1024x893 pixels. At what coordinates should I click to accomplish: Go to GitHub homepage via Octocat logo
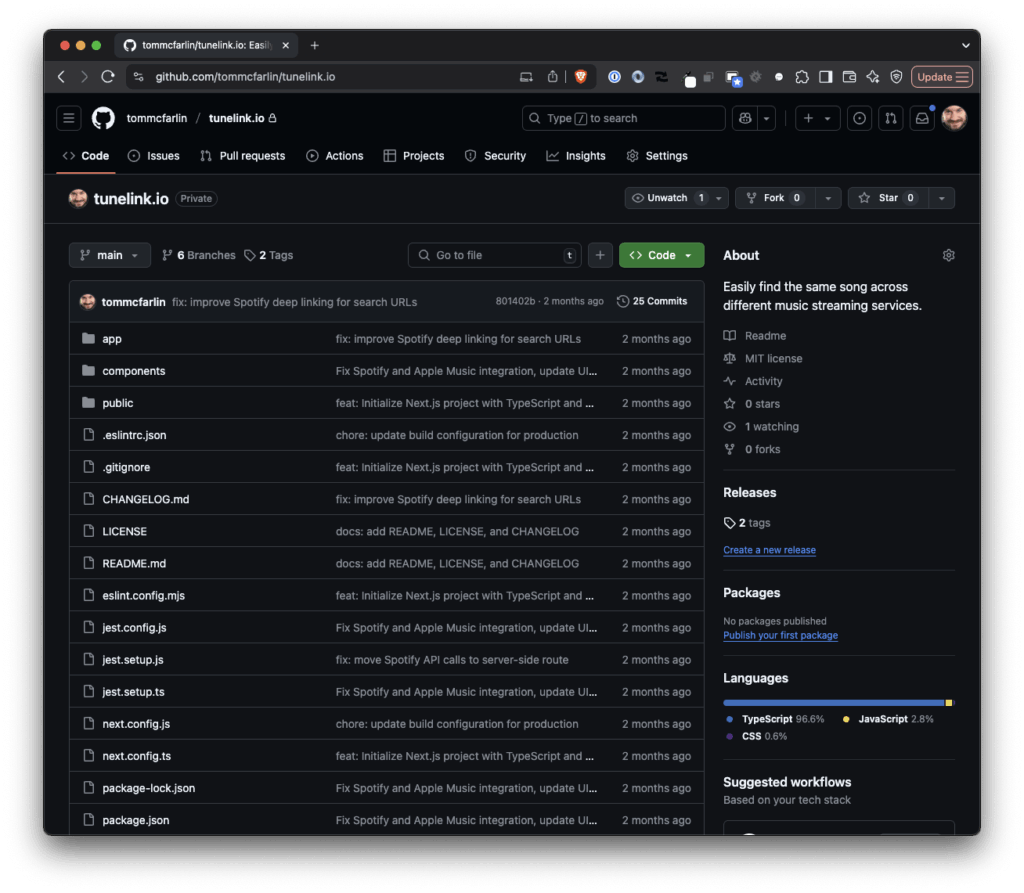(103, 118)
